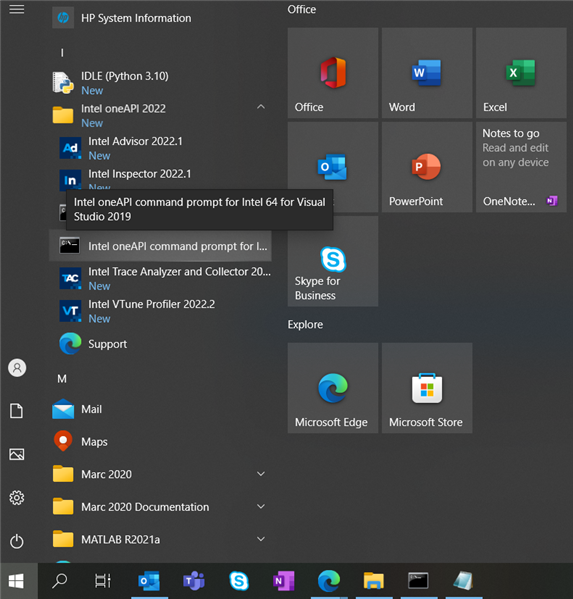Jump to letter M section header

pos(62,379)
